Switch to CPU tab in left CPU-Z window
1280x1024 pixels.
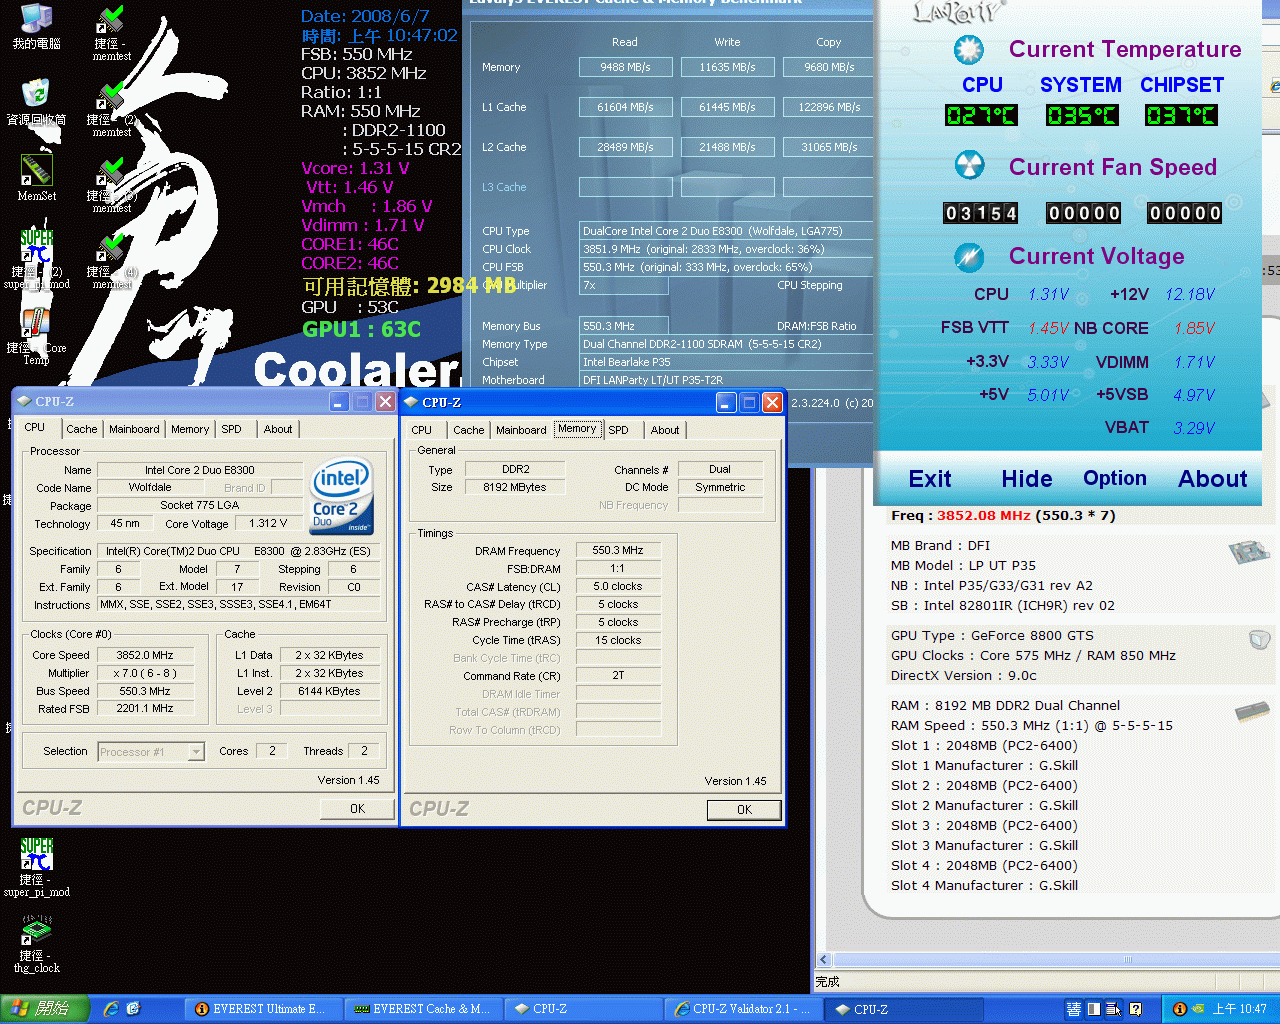35,427
